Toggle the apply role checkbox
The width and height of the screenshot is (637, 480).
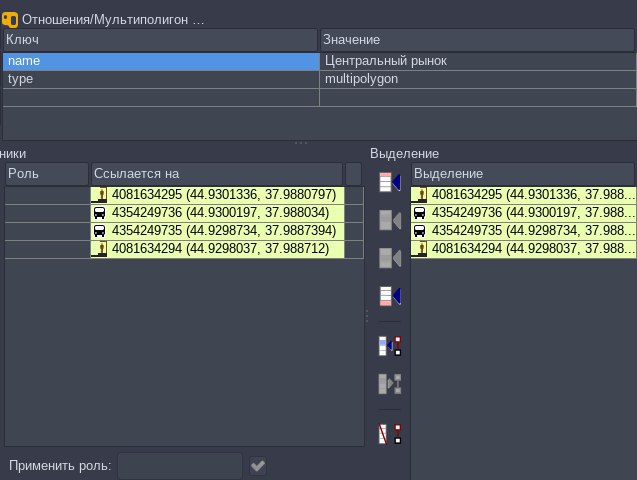pyautogui.click(x=258, y=466)
